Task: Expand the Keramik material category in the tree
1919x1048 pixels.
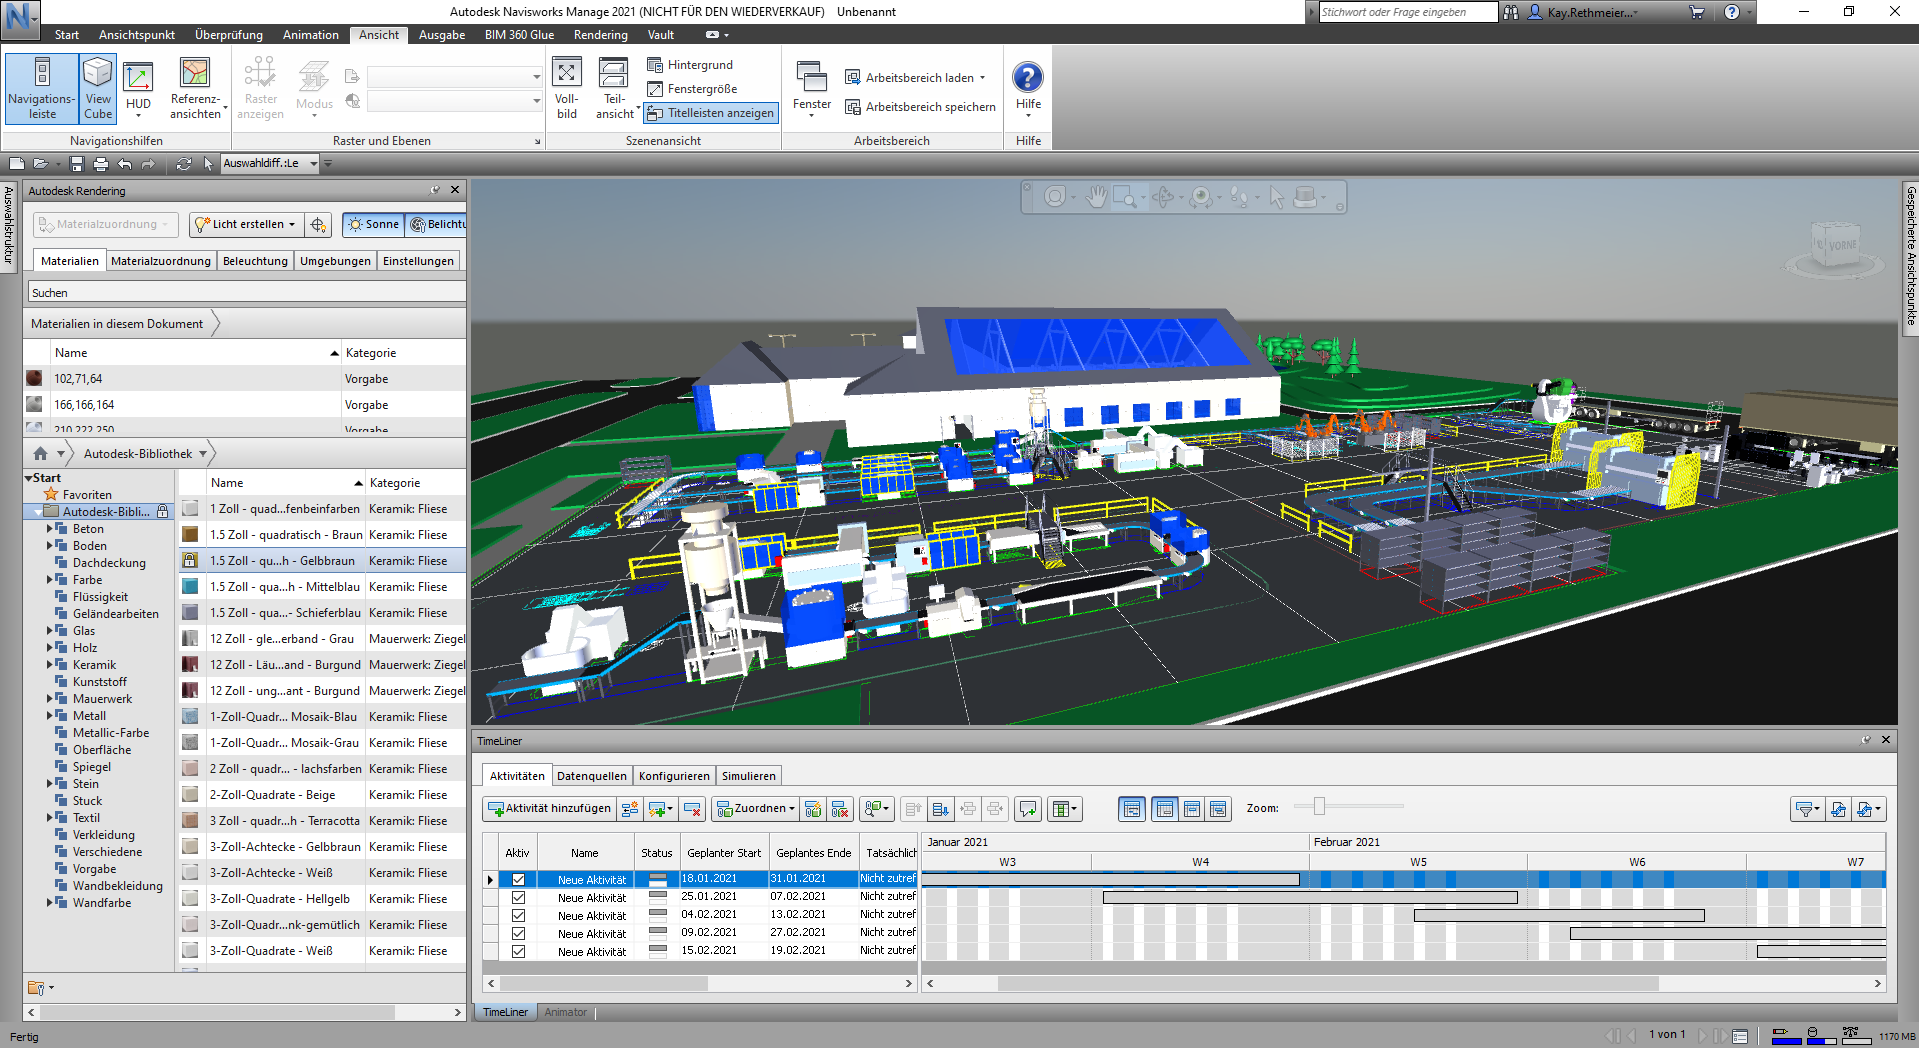Action: [x=52, y=664]
